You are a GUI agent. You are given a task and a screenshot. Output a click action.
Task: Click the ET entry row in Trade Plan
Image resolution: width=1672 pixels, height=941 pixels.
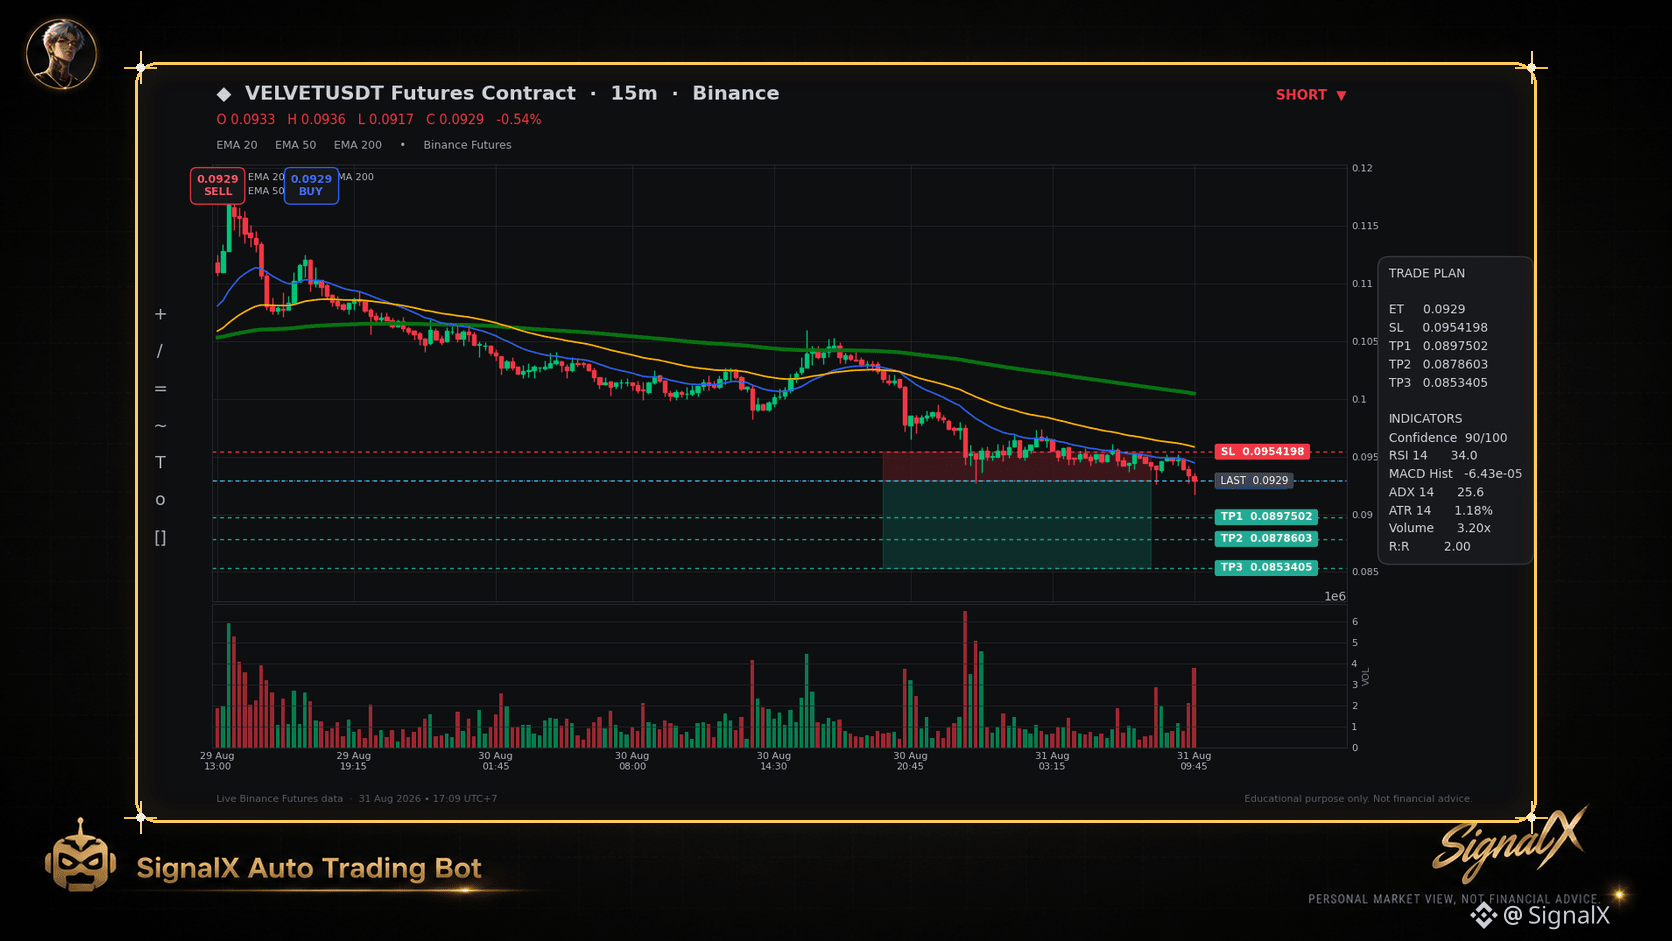[x=1426, y=310]
